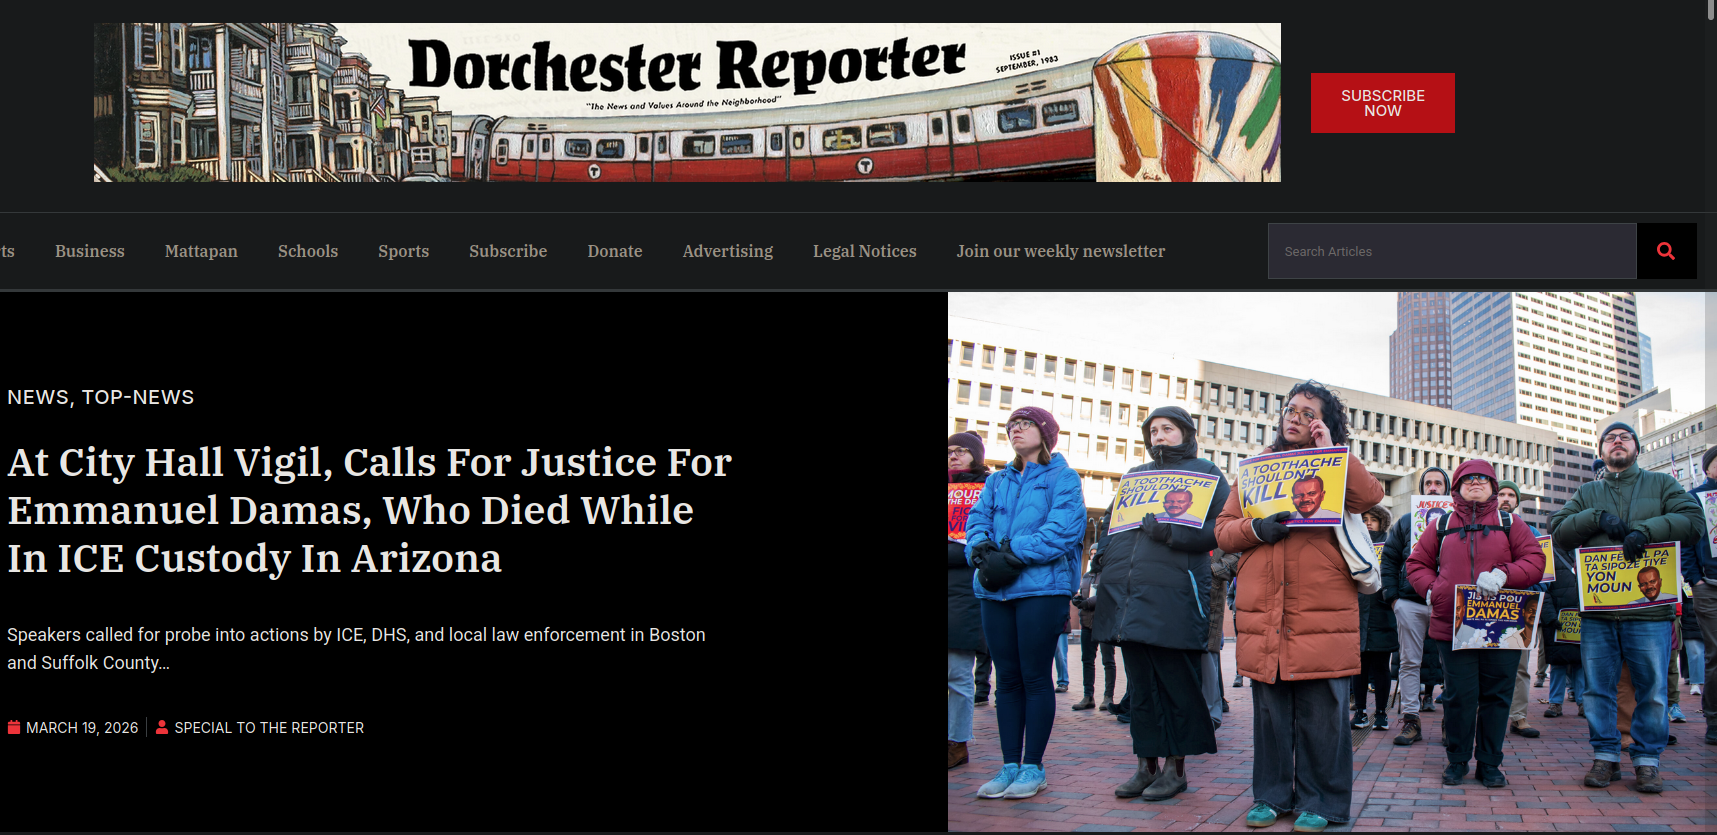Viewport: 1717px width, 835px height.
Task: Open the Emmanuel Damas vigil headline
Action: point(370,510)
